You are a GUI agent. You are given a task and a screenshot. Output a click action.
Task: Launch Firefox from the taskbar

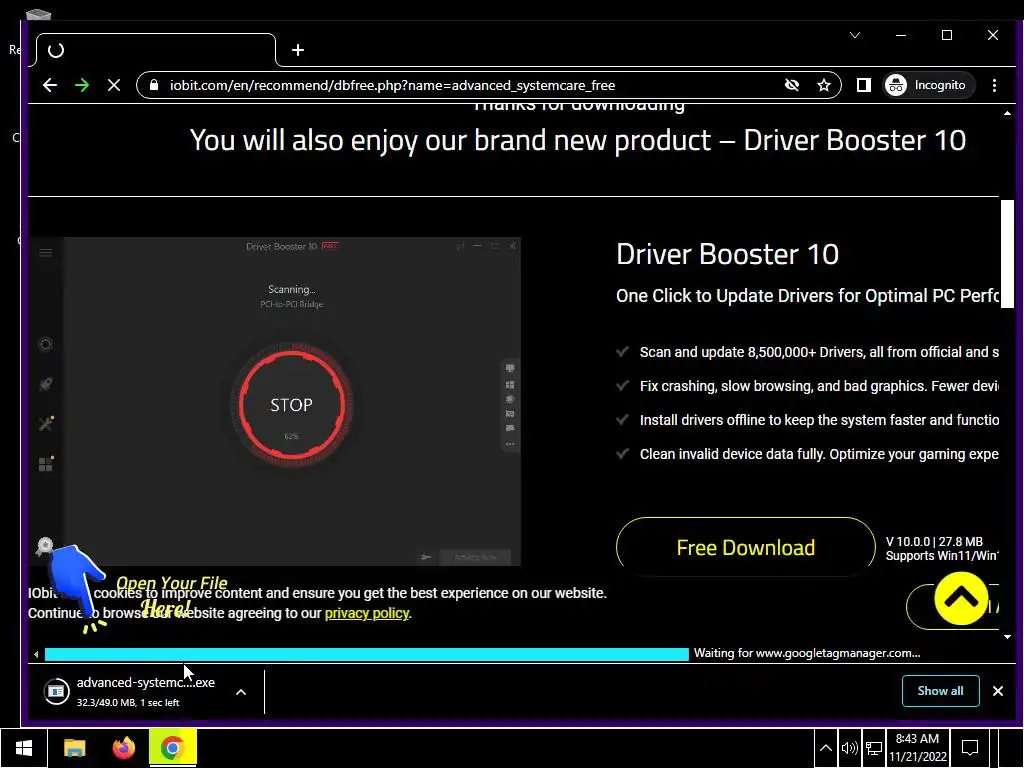(x=123, y=748)
